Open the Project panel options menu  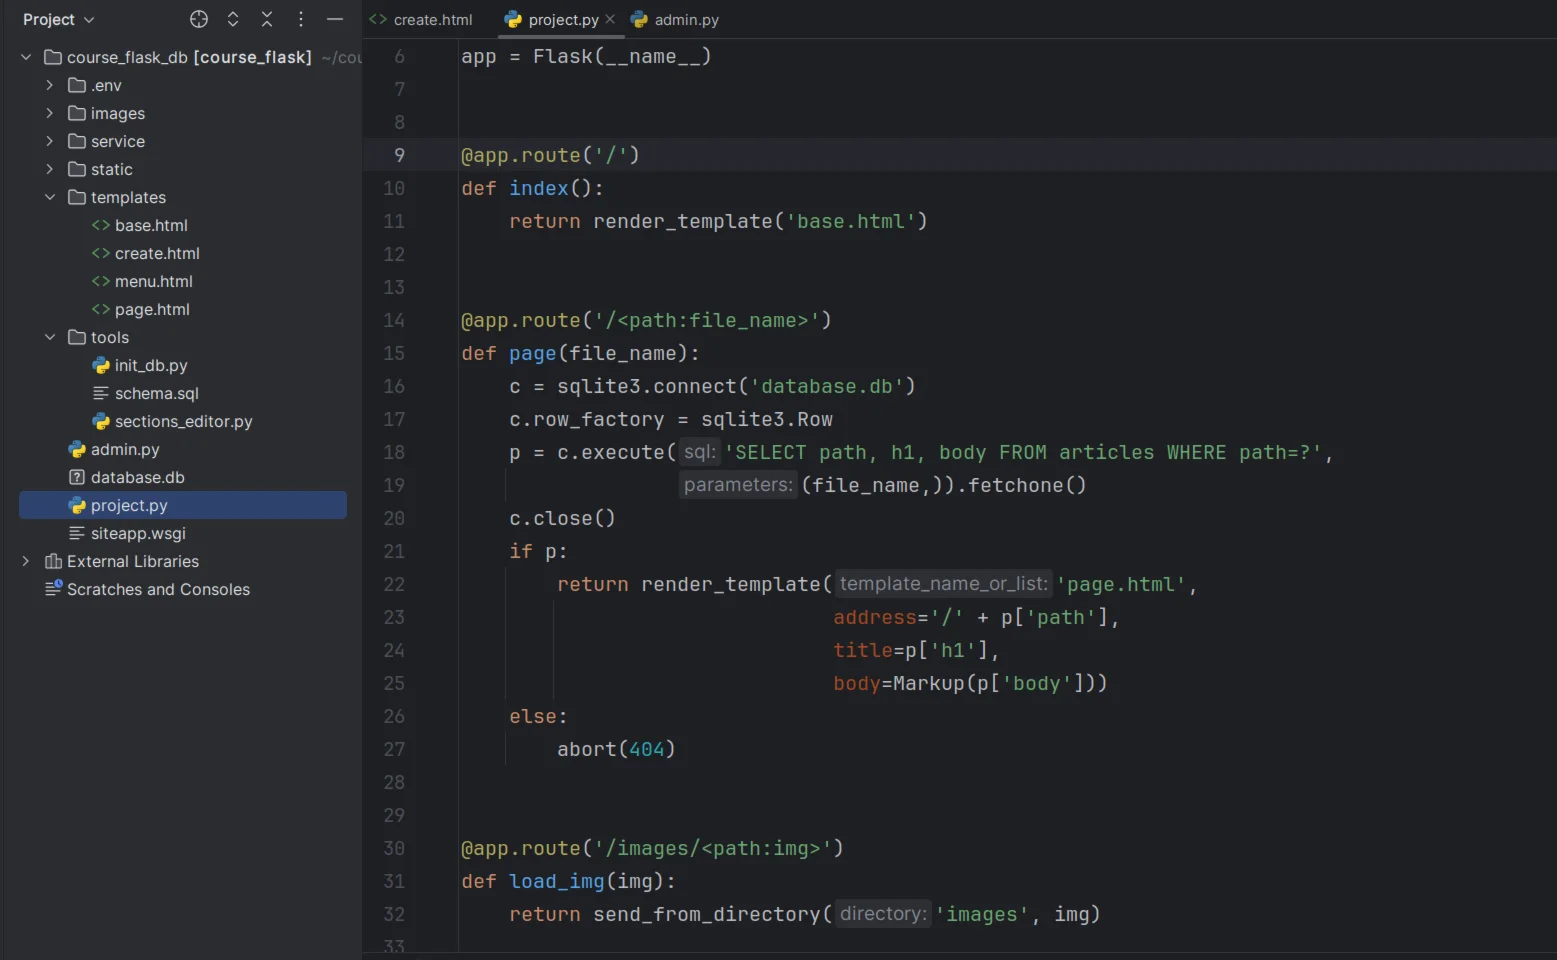(x=301, y=19)
